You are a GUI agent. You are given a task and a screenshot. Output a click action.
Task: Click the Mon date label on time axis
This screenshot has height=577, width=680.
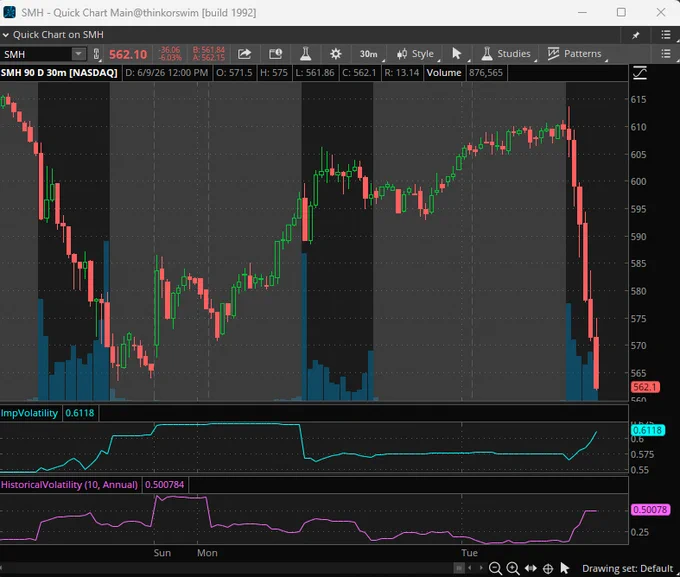tap(207, 553)
